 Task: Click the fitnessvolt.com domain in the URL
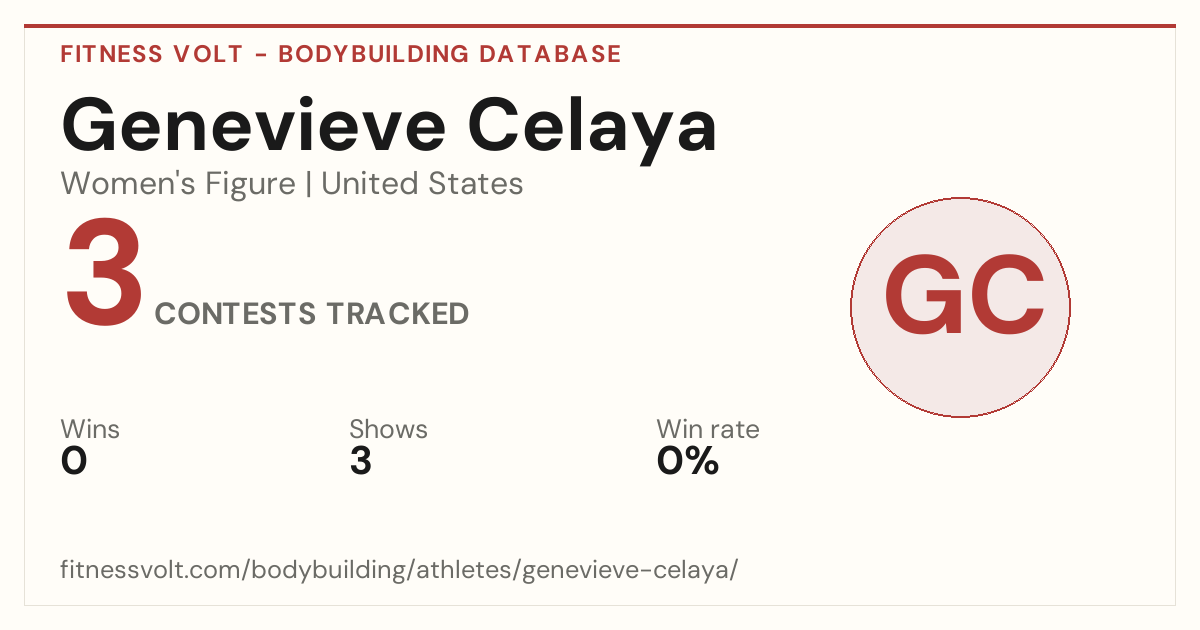148,571
